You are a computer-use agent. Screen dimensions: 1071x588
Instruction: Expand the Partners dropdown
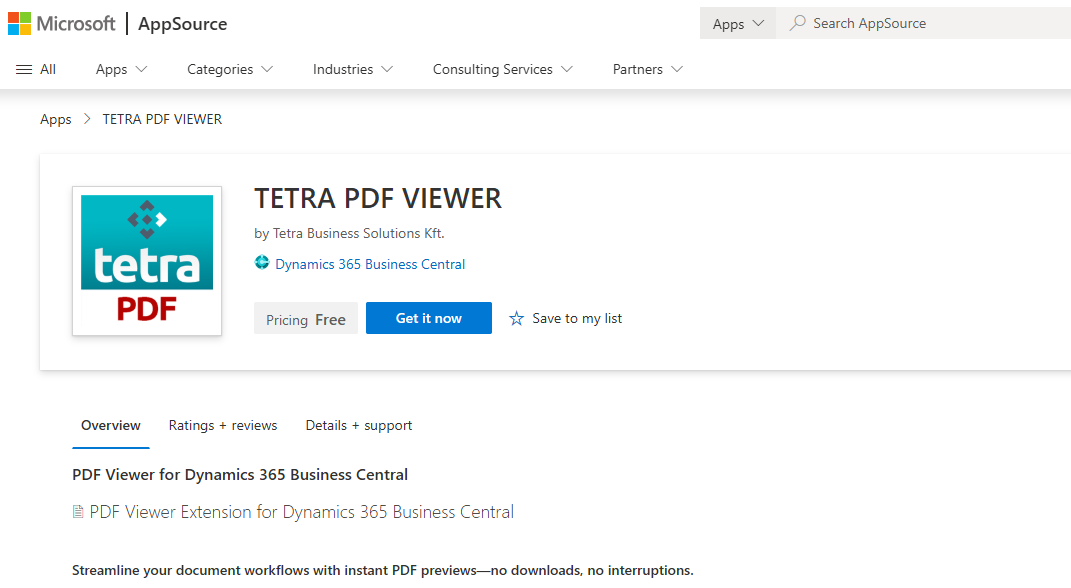click(x=646, y=69)
